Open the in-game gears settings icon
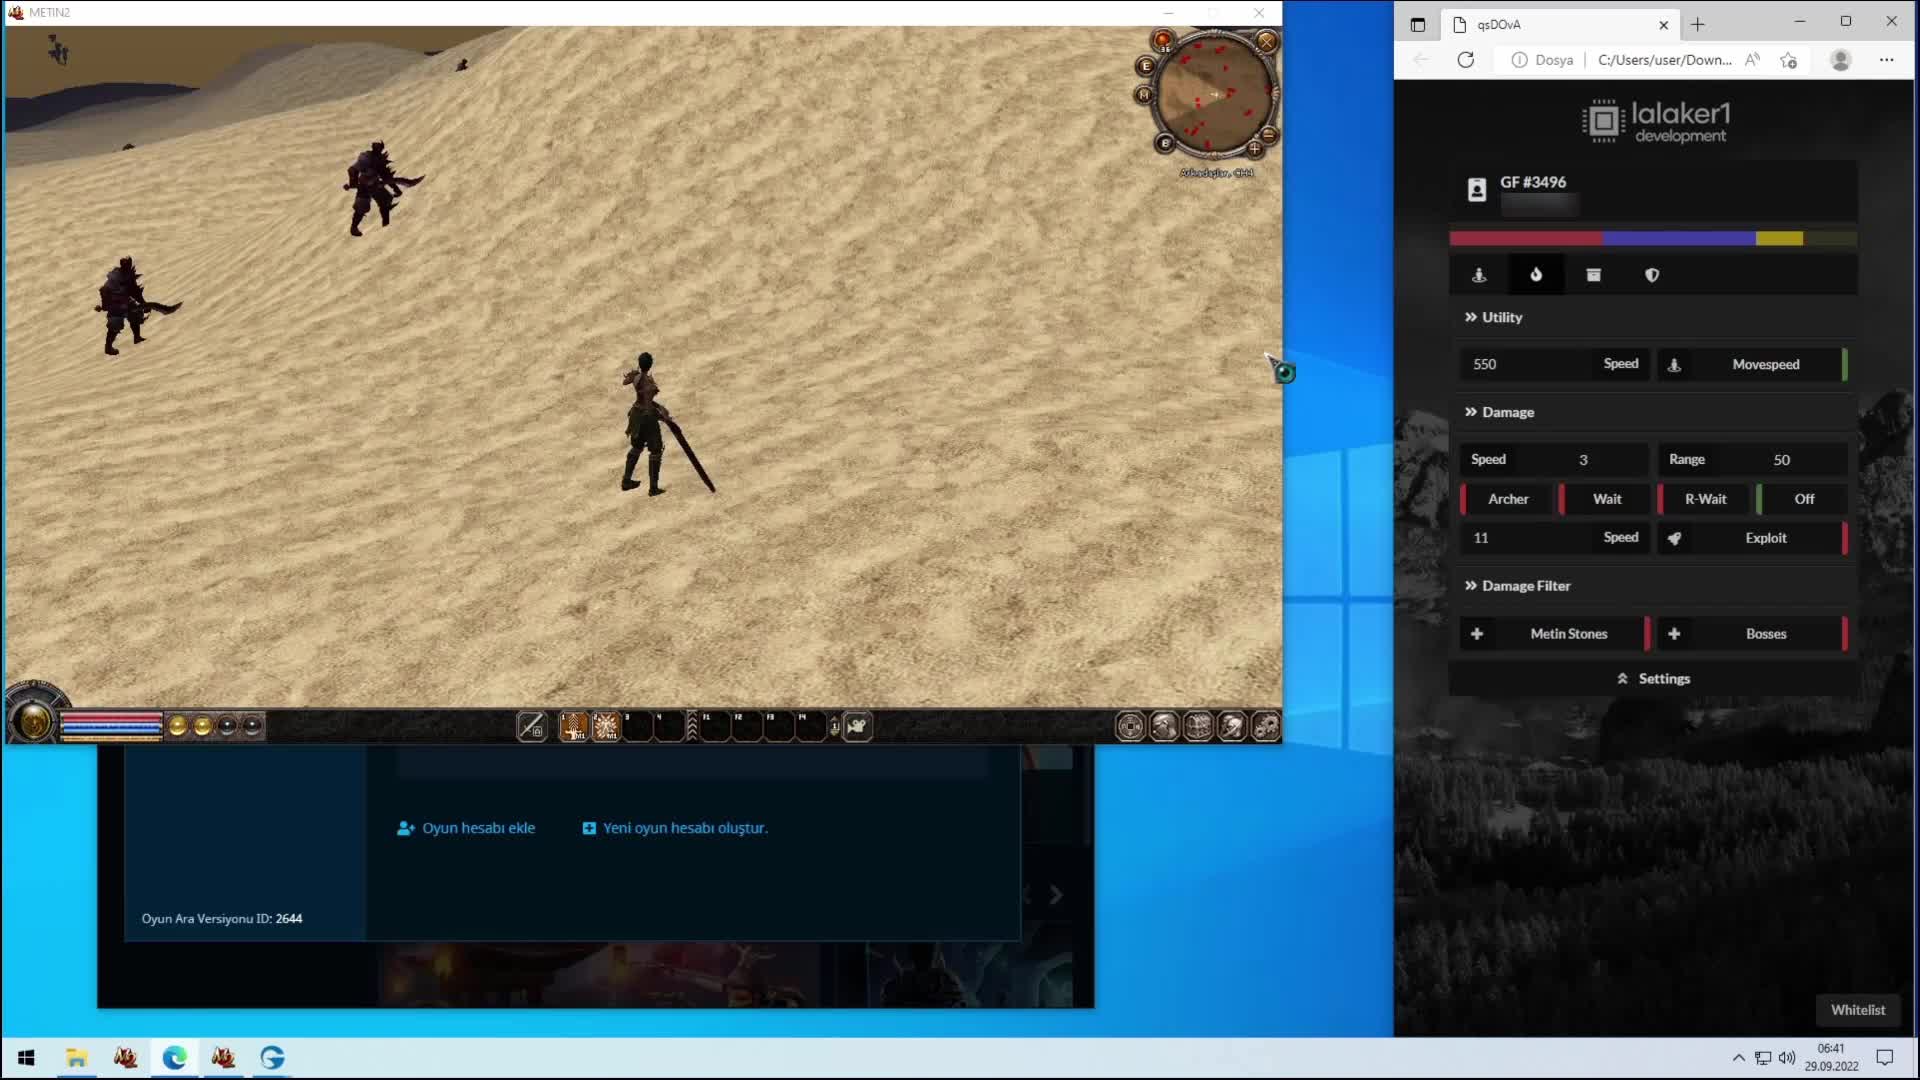Viewport: 1920px width, 1080px height. point(1265,726)
